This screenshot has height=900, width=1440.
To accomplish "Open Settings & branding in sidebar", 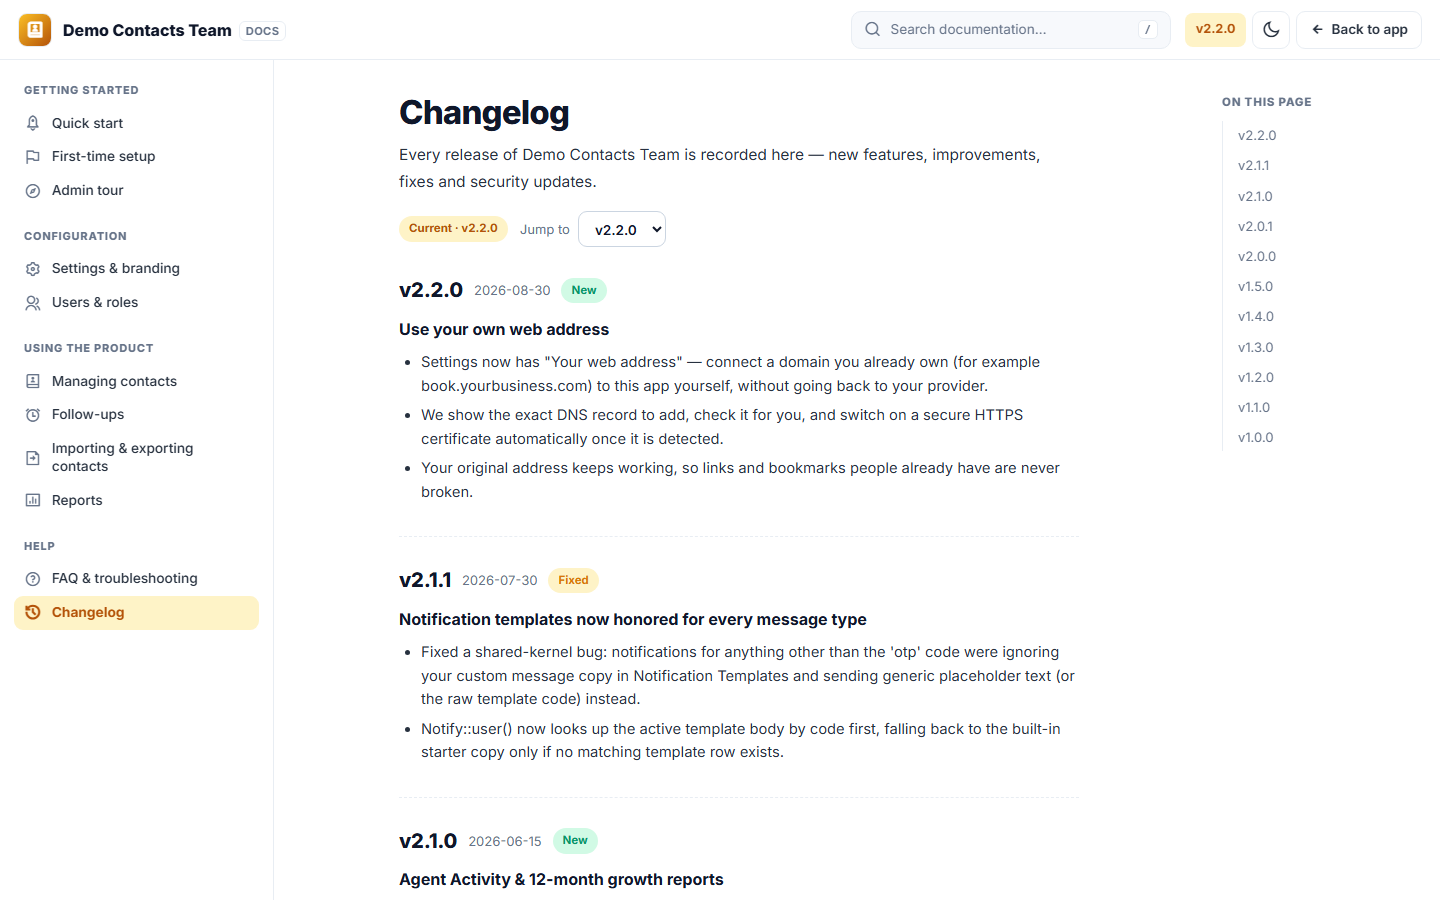I will tap(136, 269).
